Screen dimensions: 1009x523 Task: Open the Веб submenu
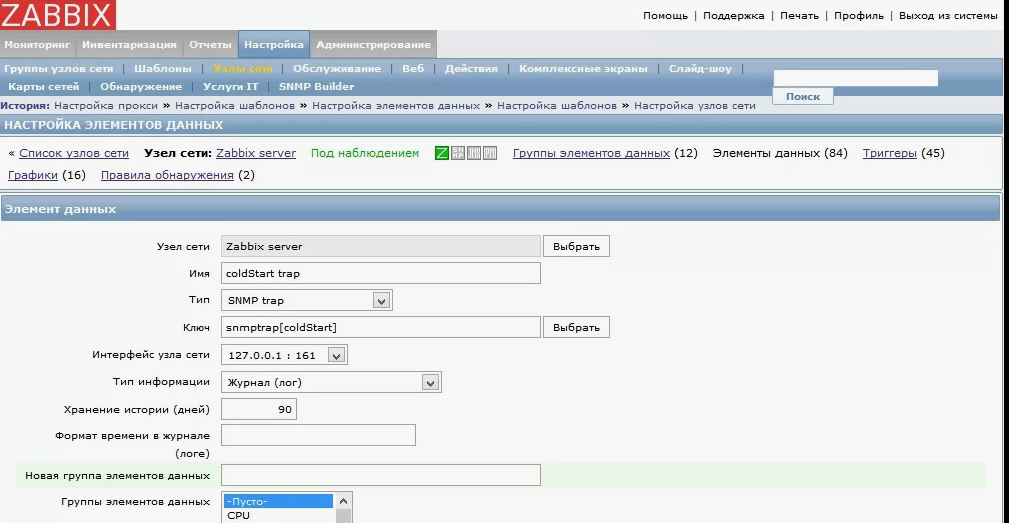(413, 68)
